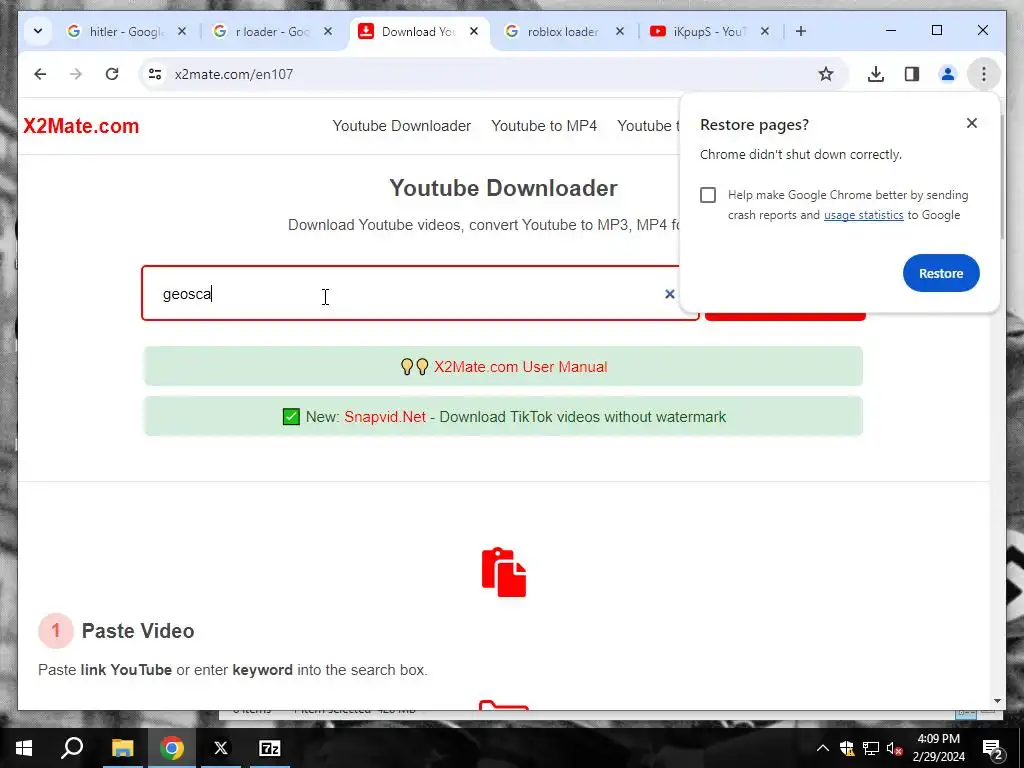Toggle the Chrome side panel
Image resolution: width=1024 pixels, height=768 pixels.
tap(912, 74)
